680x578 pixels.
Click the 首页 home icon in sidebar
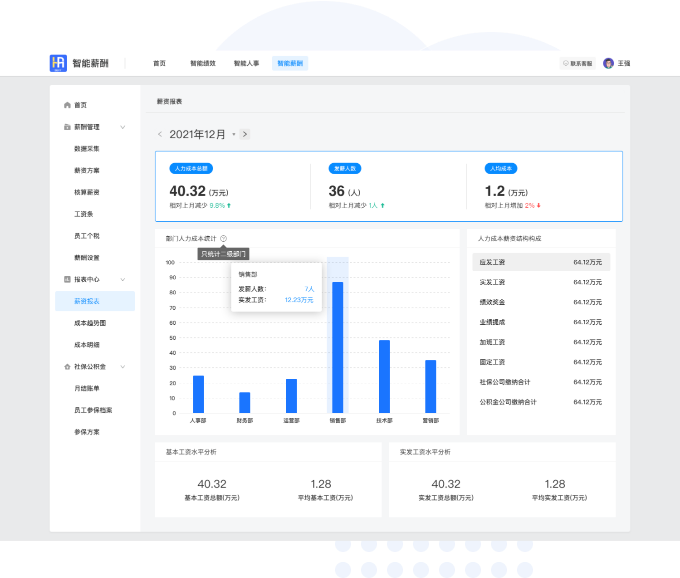(67, 105)
